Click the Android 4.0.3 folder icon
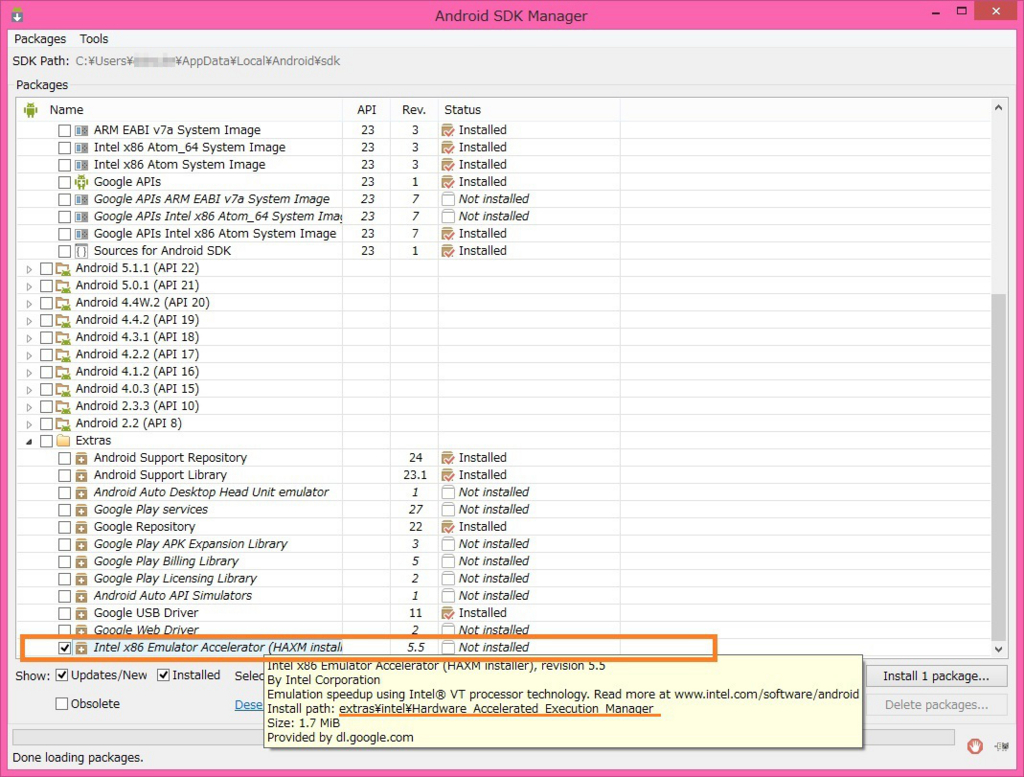Screen dimensions: 1024x777 click(63, 389)
